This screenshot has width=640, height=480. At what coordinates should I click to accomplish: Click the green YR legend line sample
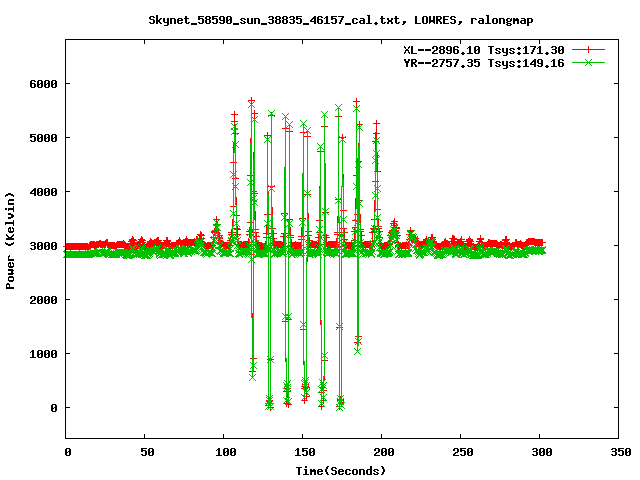(x=588, y=62)
